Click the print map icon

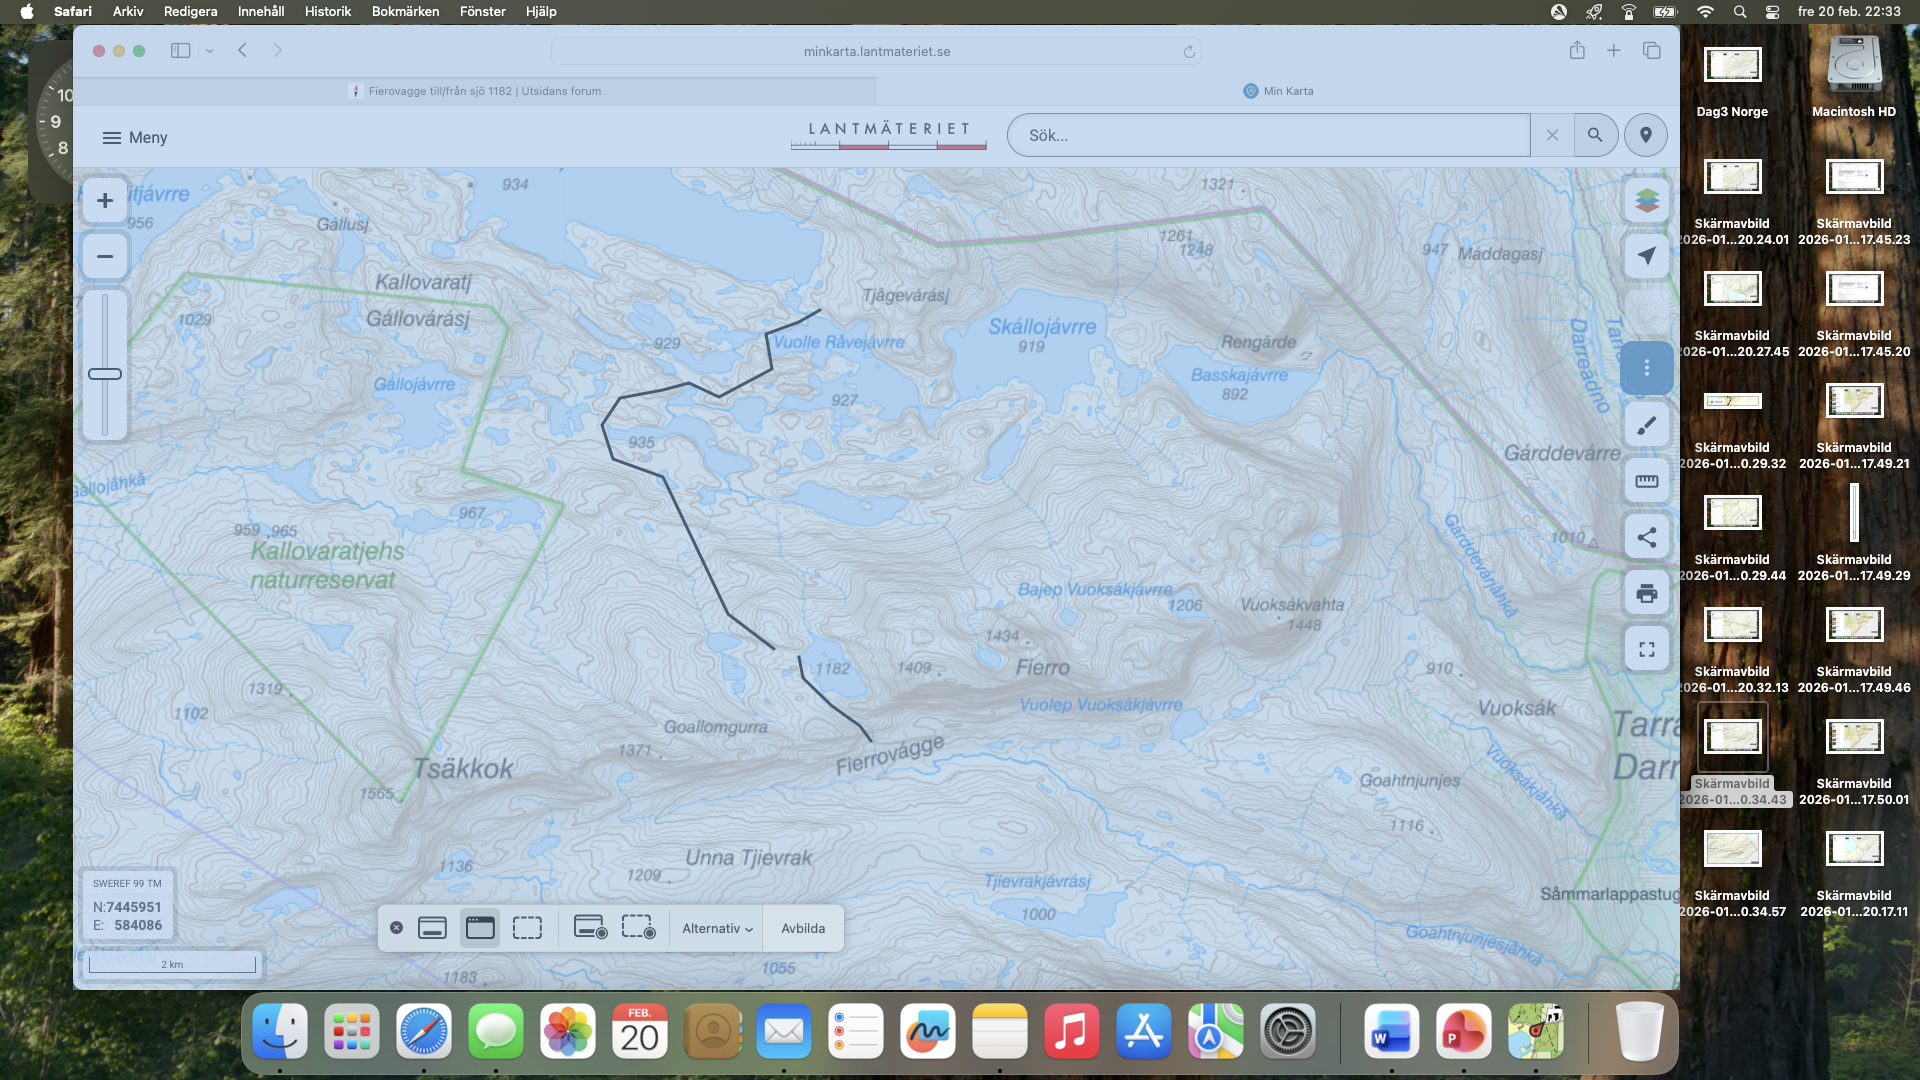point(1646,594)
